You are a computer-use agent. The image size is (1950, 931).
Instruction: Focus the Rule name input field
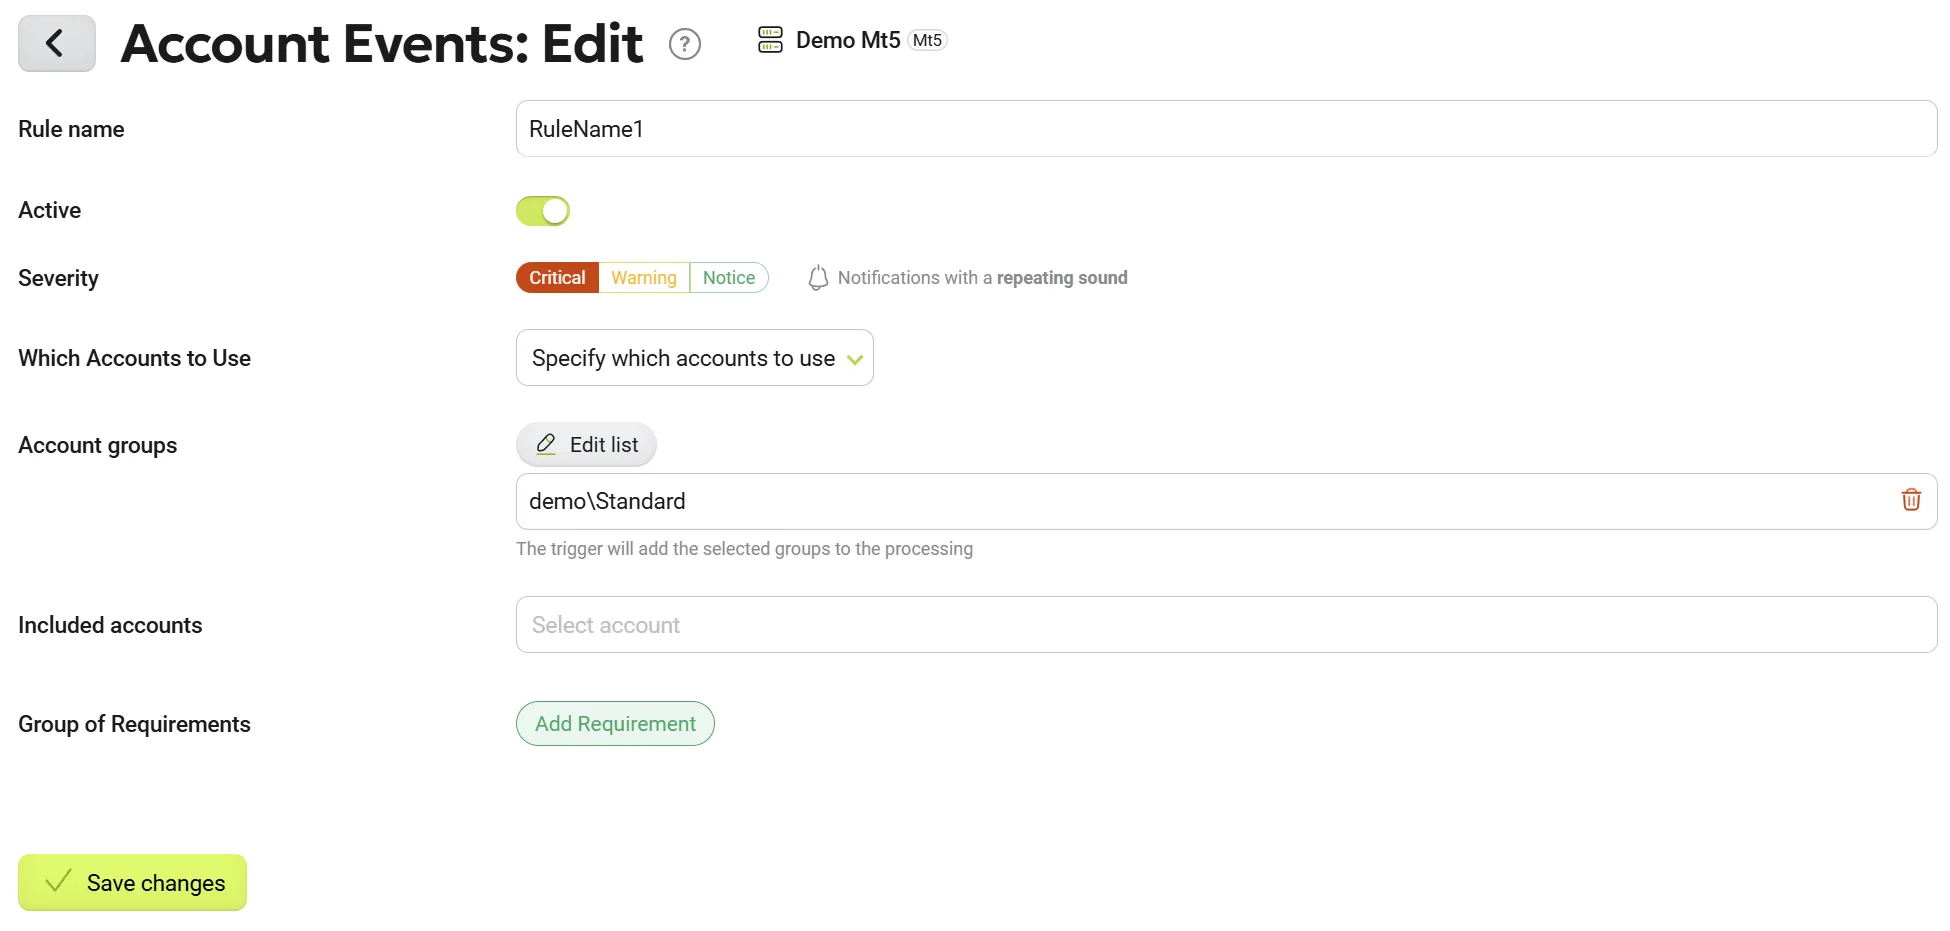pos(1226,129)
